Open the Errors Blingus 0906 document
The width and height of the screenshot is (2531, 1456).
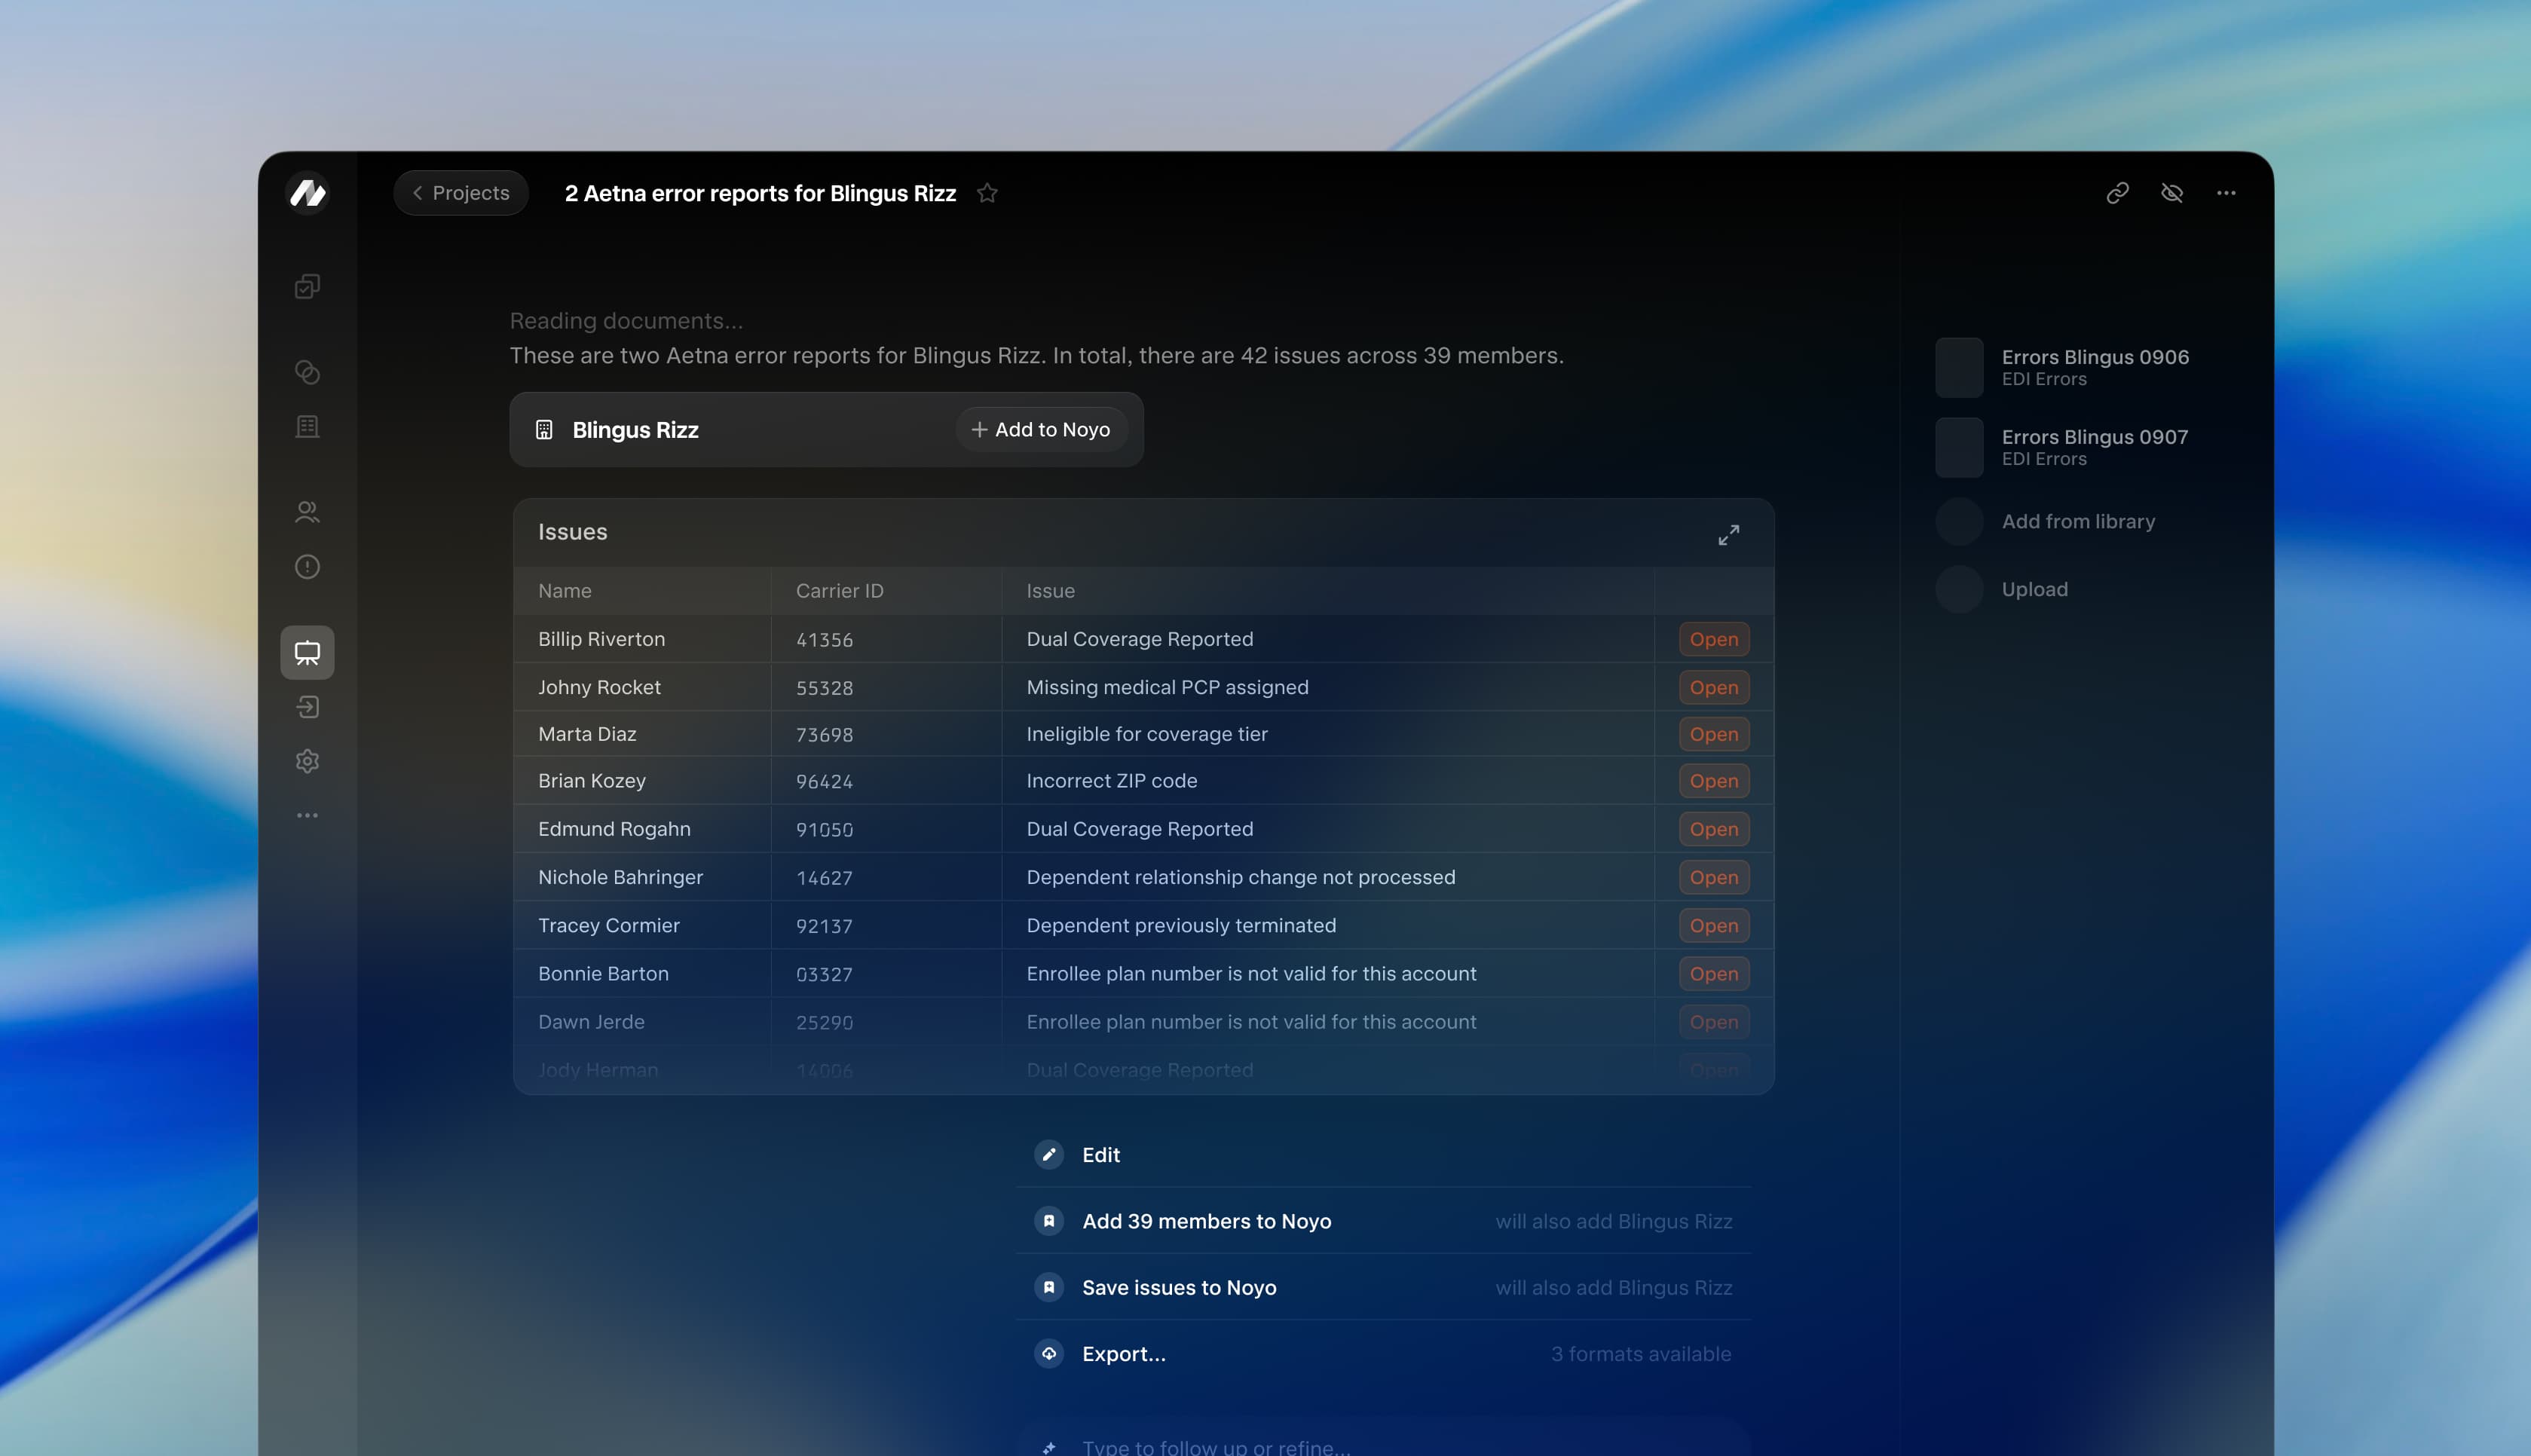tap(2064, 367)
